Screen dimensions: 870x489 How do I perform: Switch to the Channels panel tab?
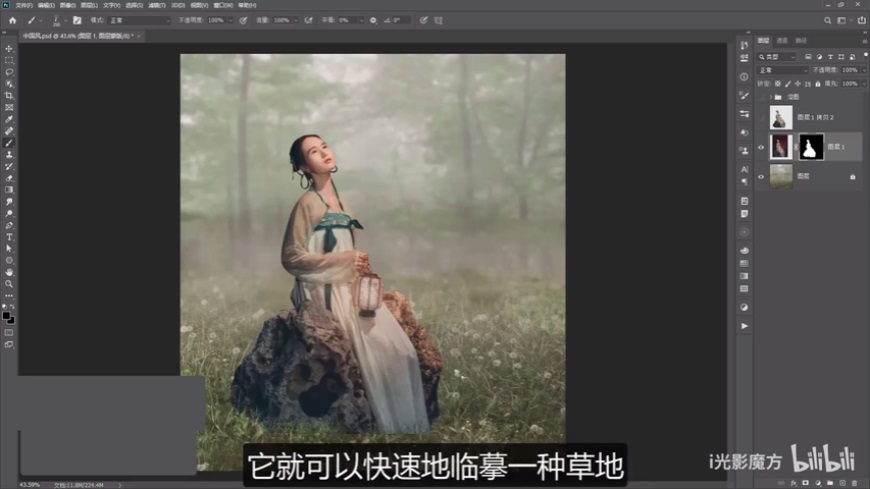tap(782, 41)
